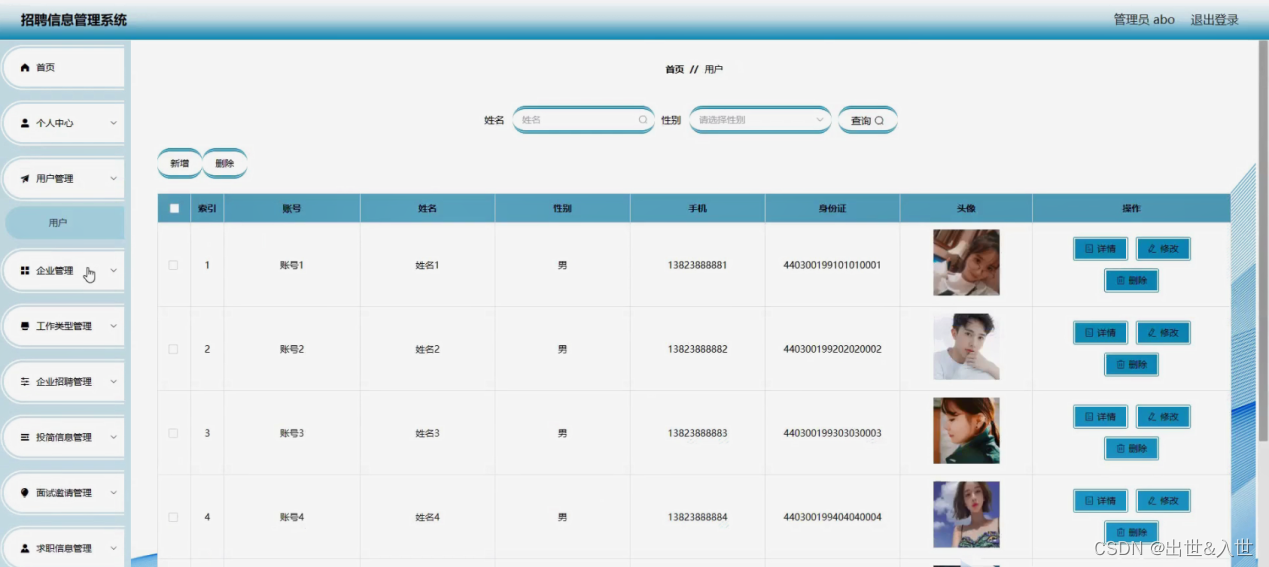Click the 手机 column header
The height and width of the screenshot is (567, 1269).
pyautogui.click(x=697, y=208)
